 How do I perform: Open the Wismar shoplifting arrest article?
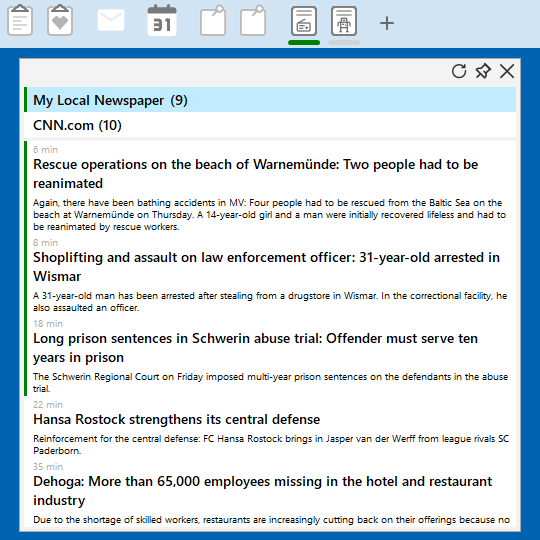266,267
